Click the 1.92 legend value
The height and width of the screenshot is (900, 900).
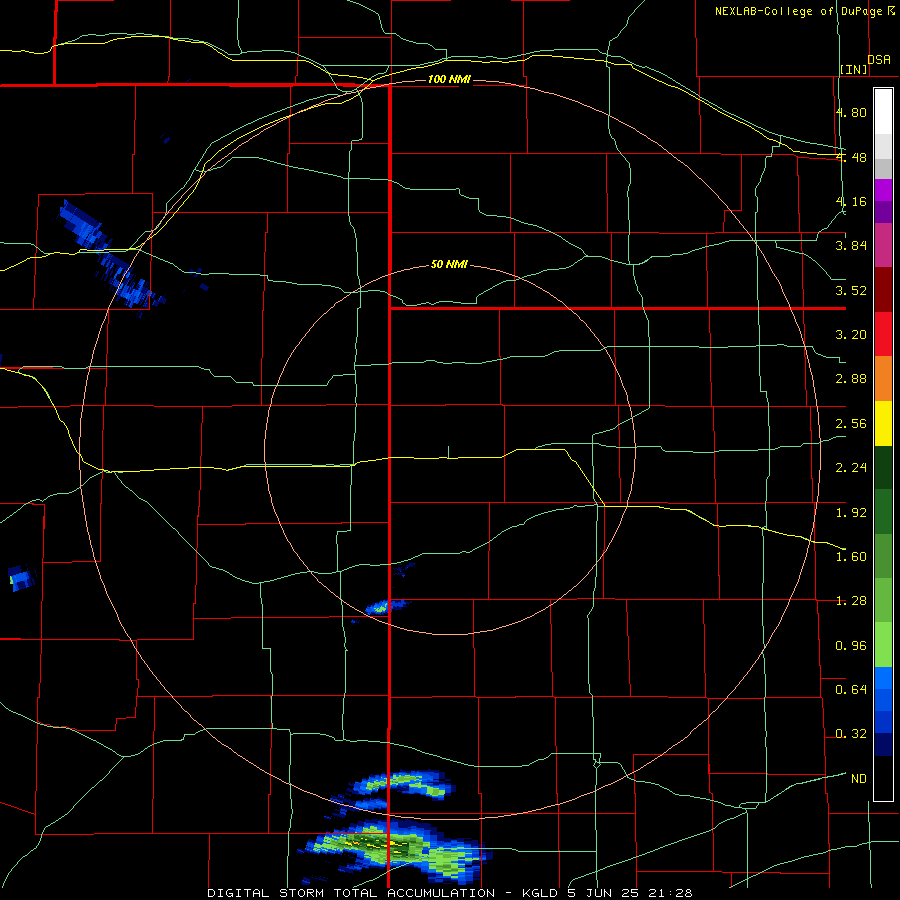851,513
